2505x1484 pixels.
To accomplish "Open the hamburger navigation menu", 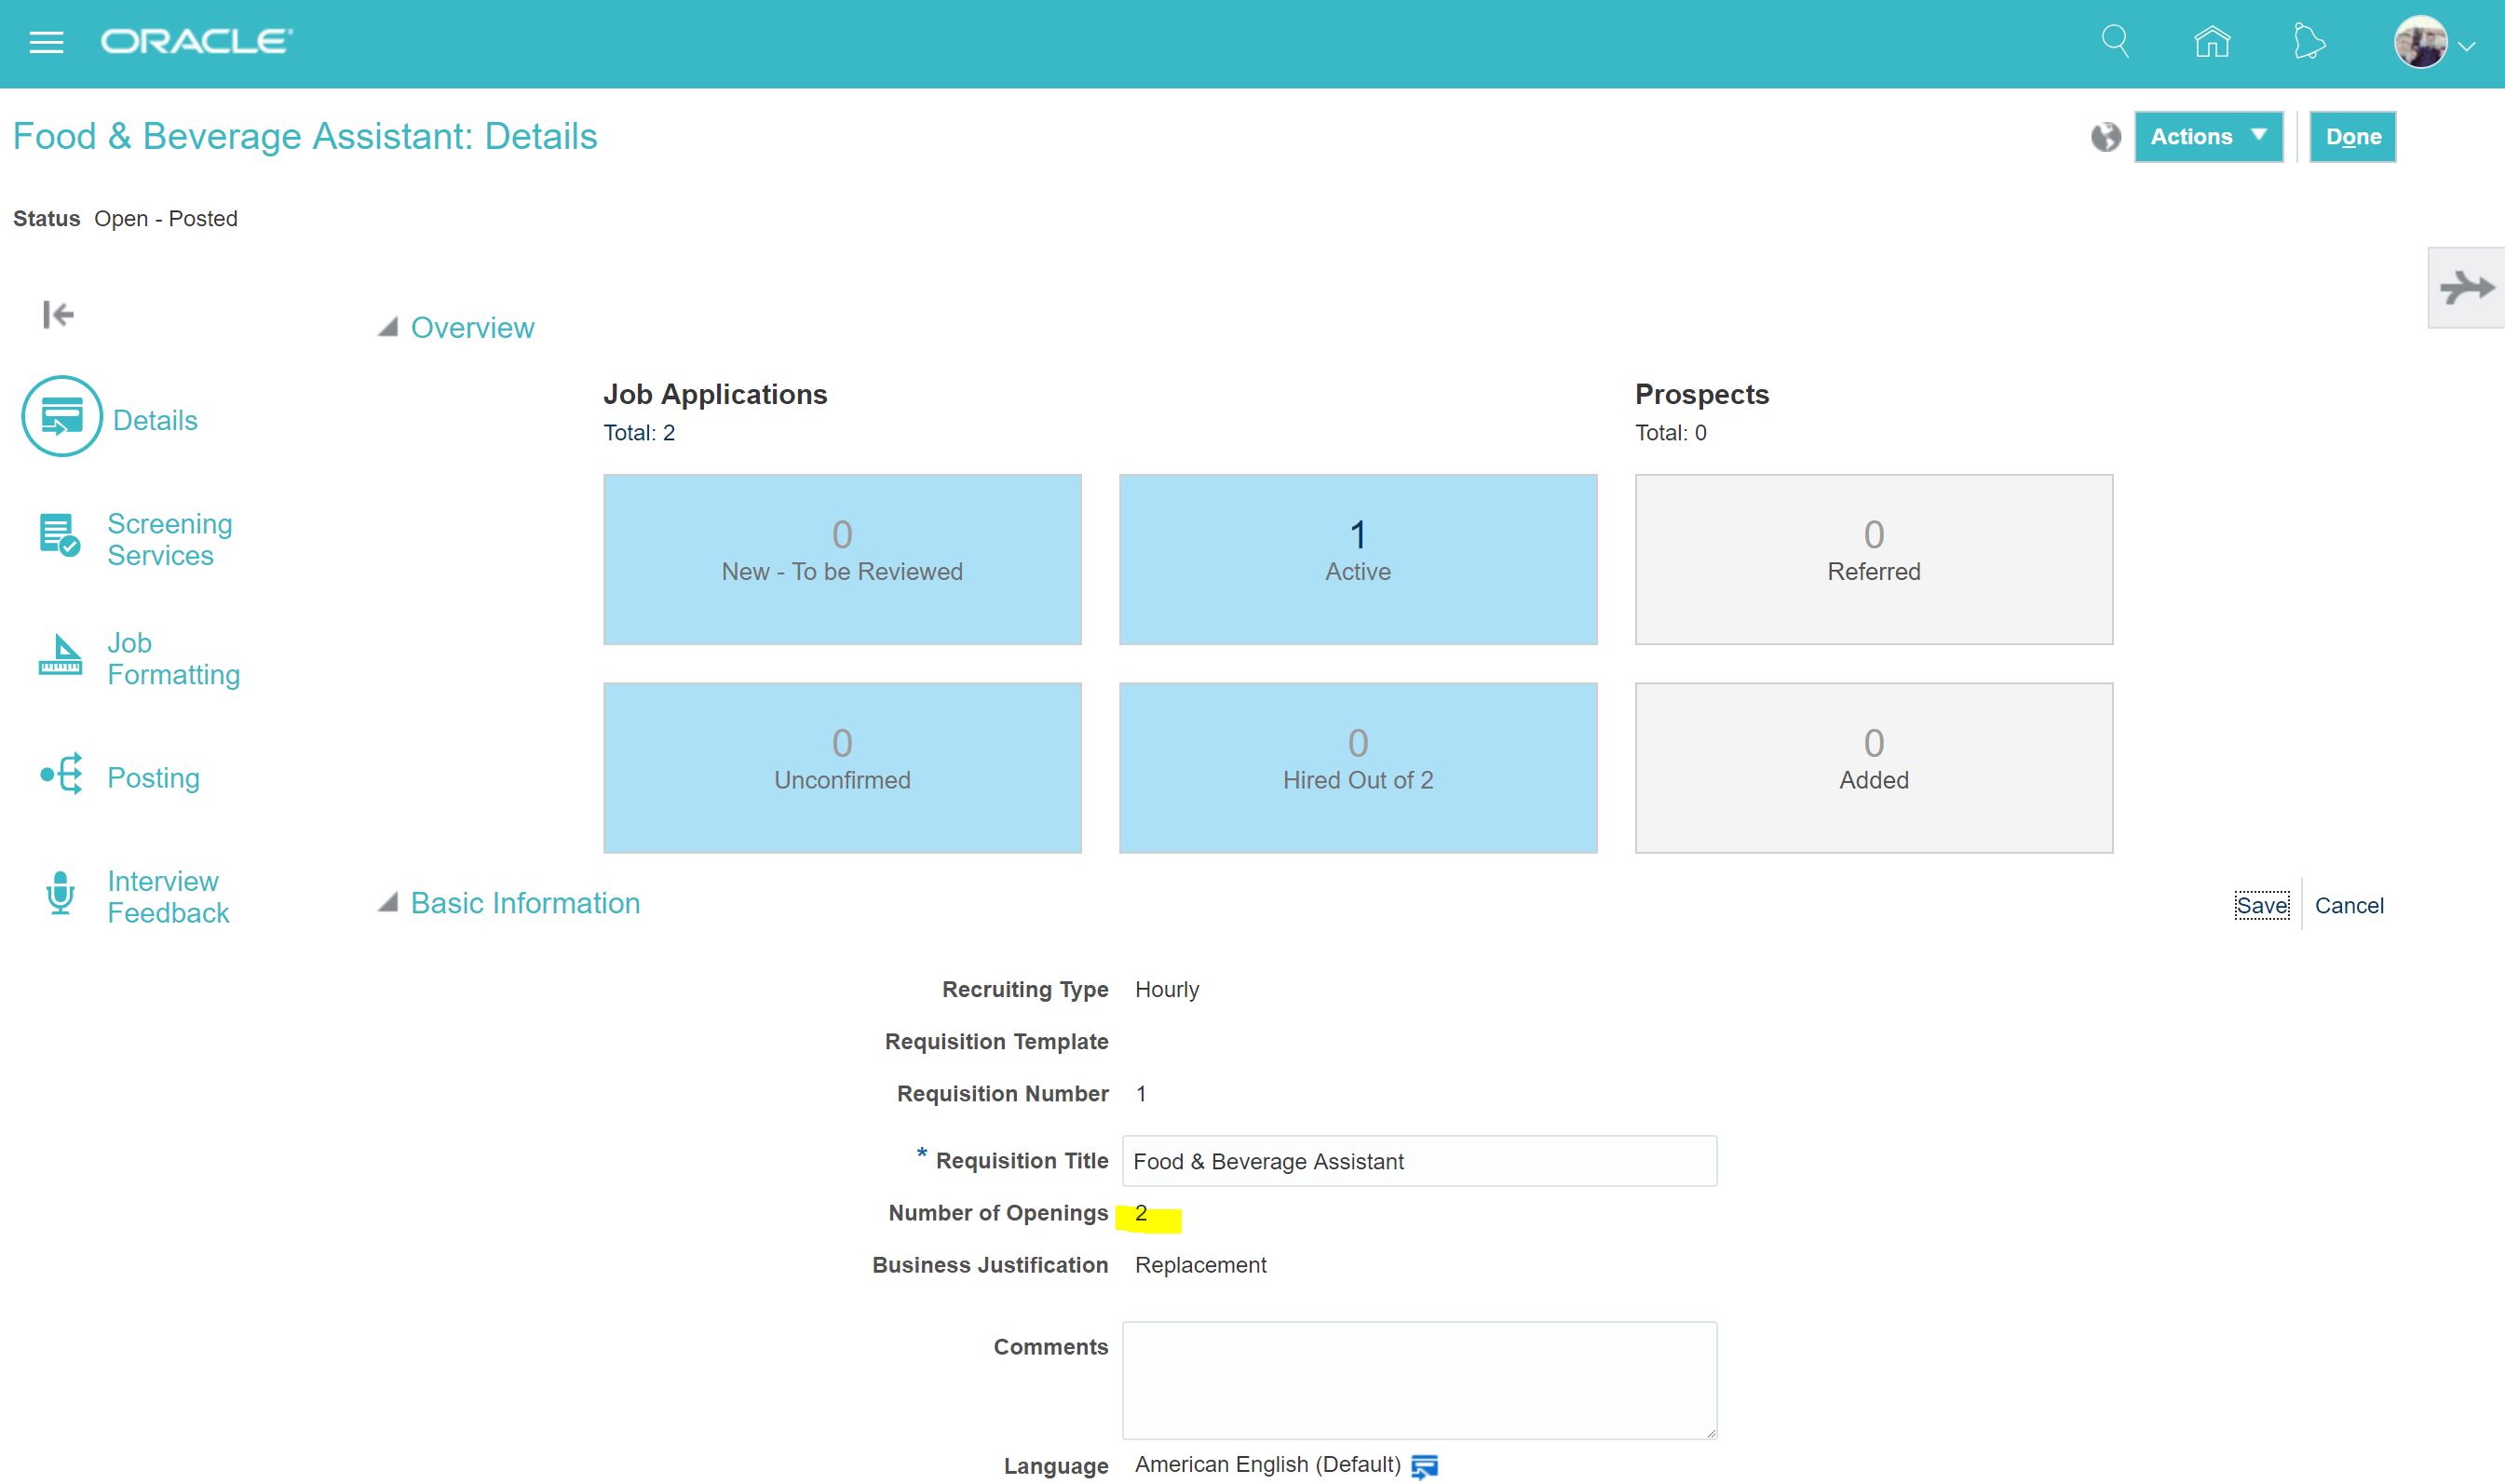I will 46,42.
